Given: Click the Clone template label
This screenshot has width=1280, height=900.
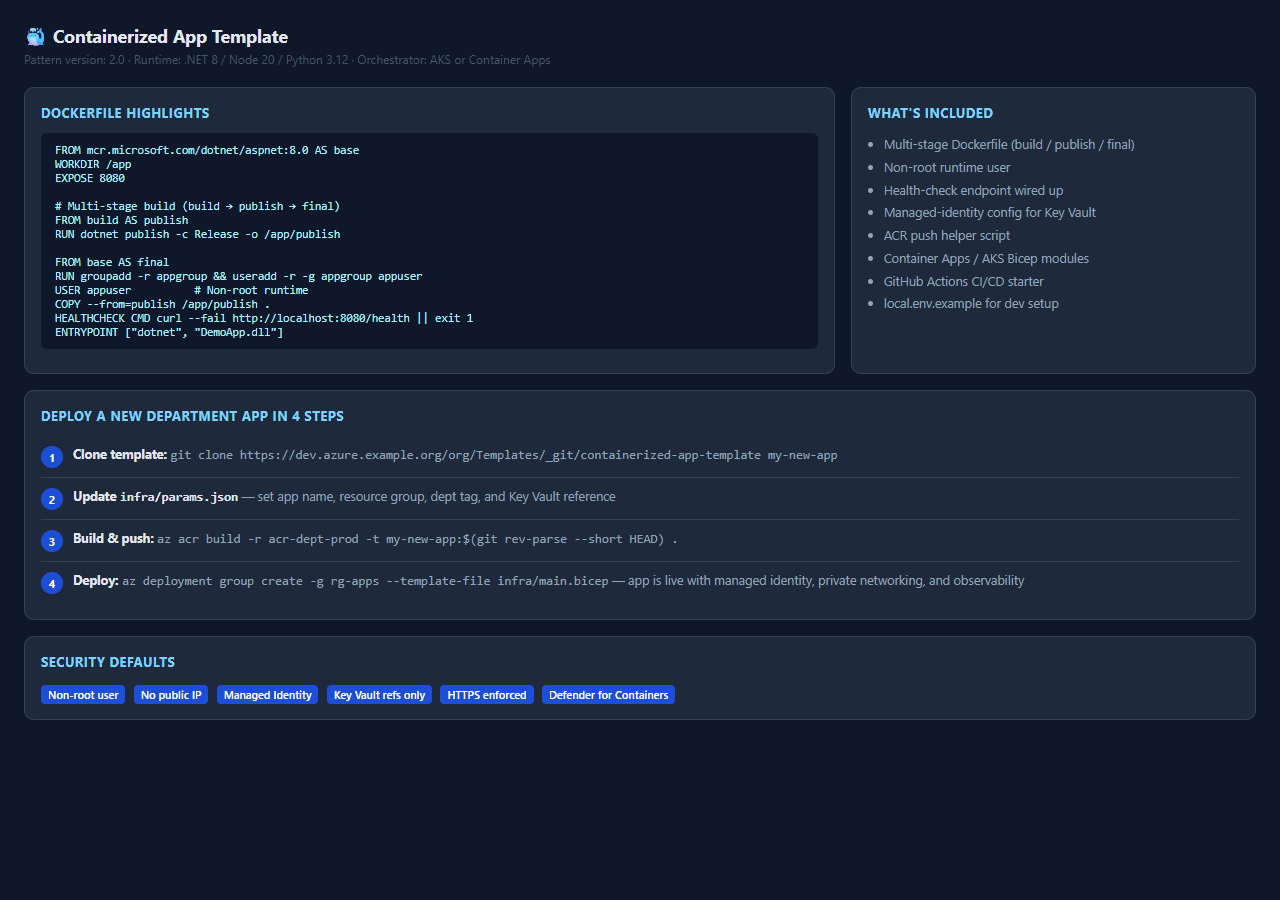Looking at the screenshot, I should tap(120, 455).
